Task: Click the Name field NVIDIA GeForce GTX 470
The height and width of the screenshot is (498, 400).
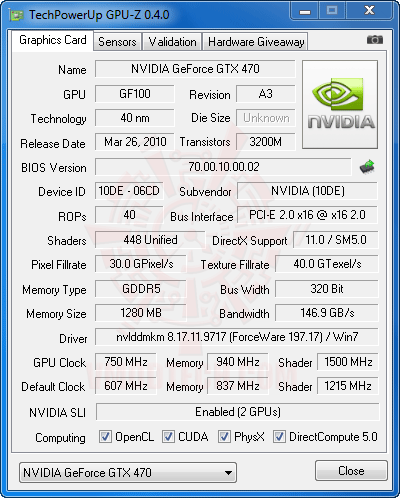Action: click(x=195, y=69)
